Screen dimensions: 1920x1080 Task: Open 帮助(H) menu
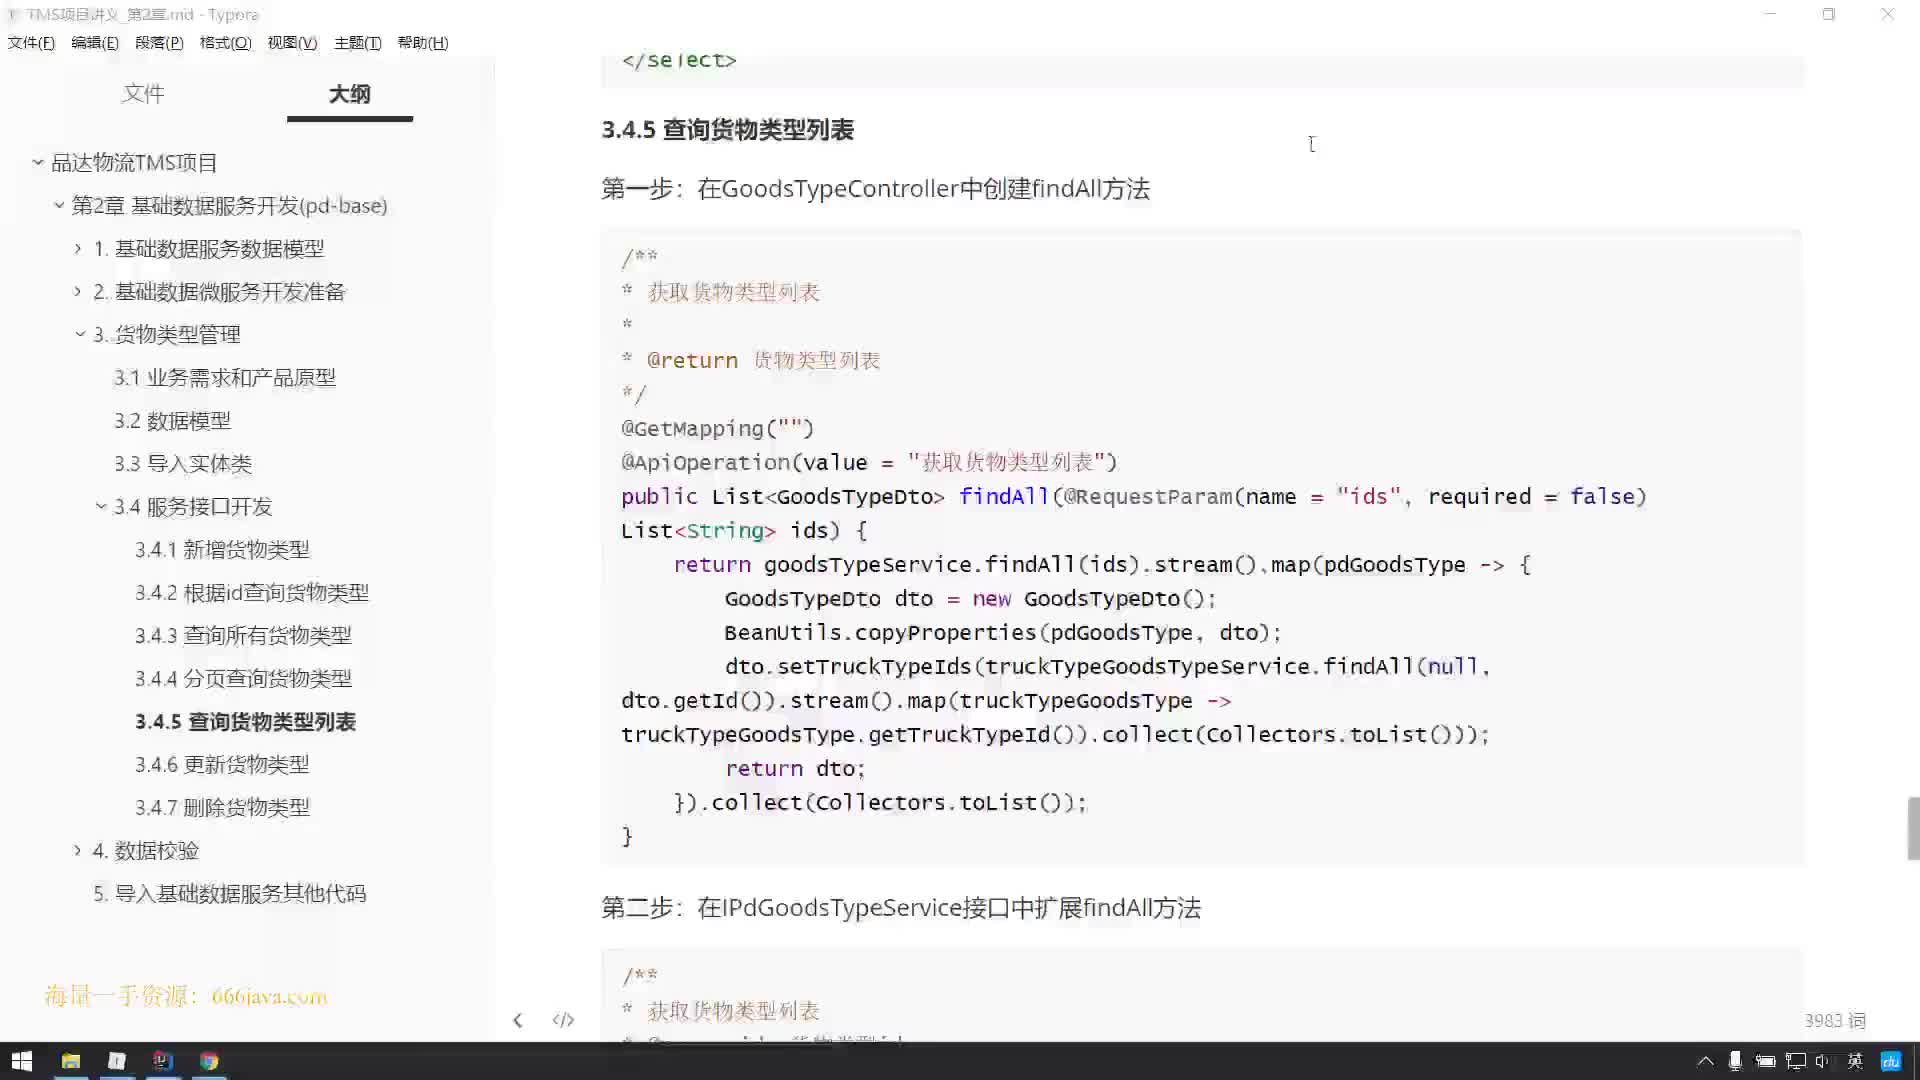(x=423, y=42)
